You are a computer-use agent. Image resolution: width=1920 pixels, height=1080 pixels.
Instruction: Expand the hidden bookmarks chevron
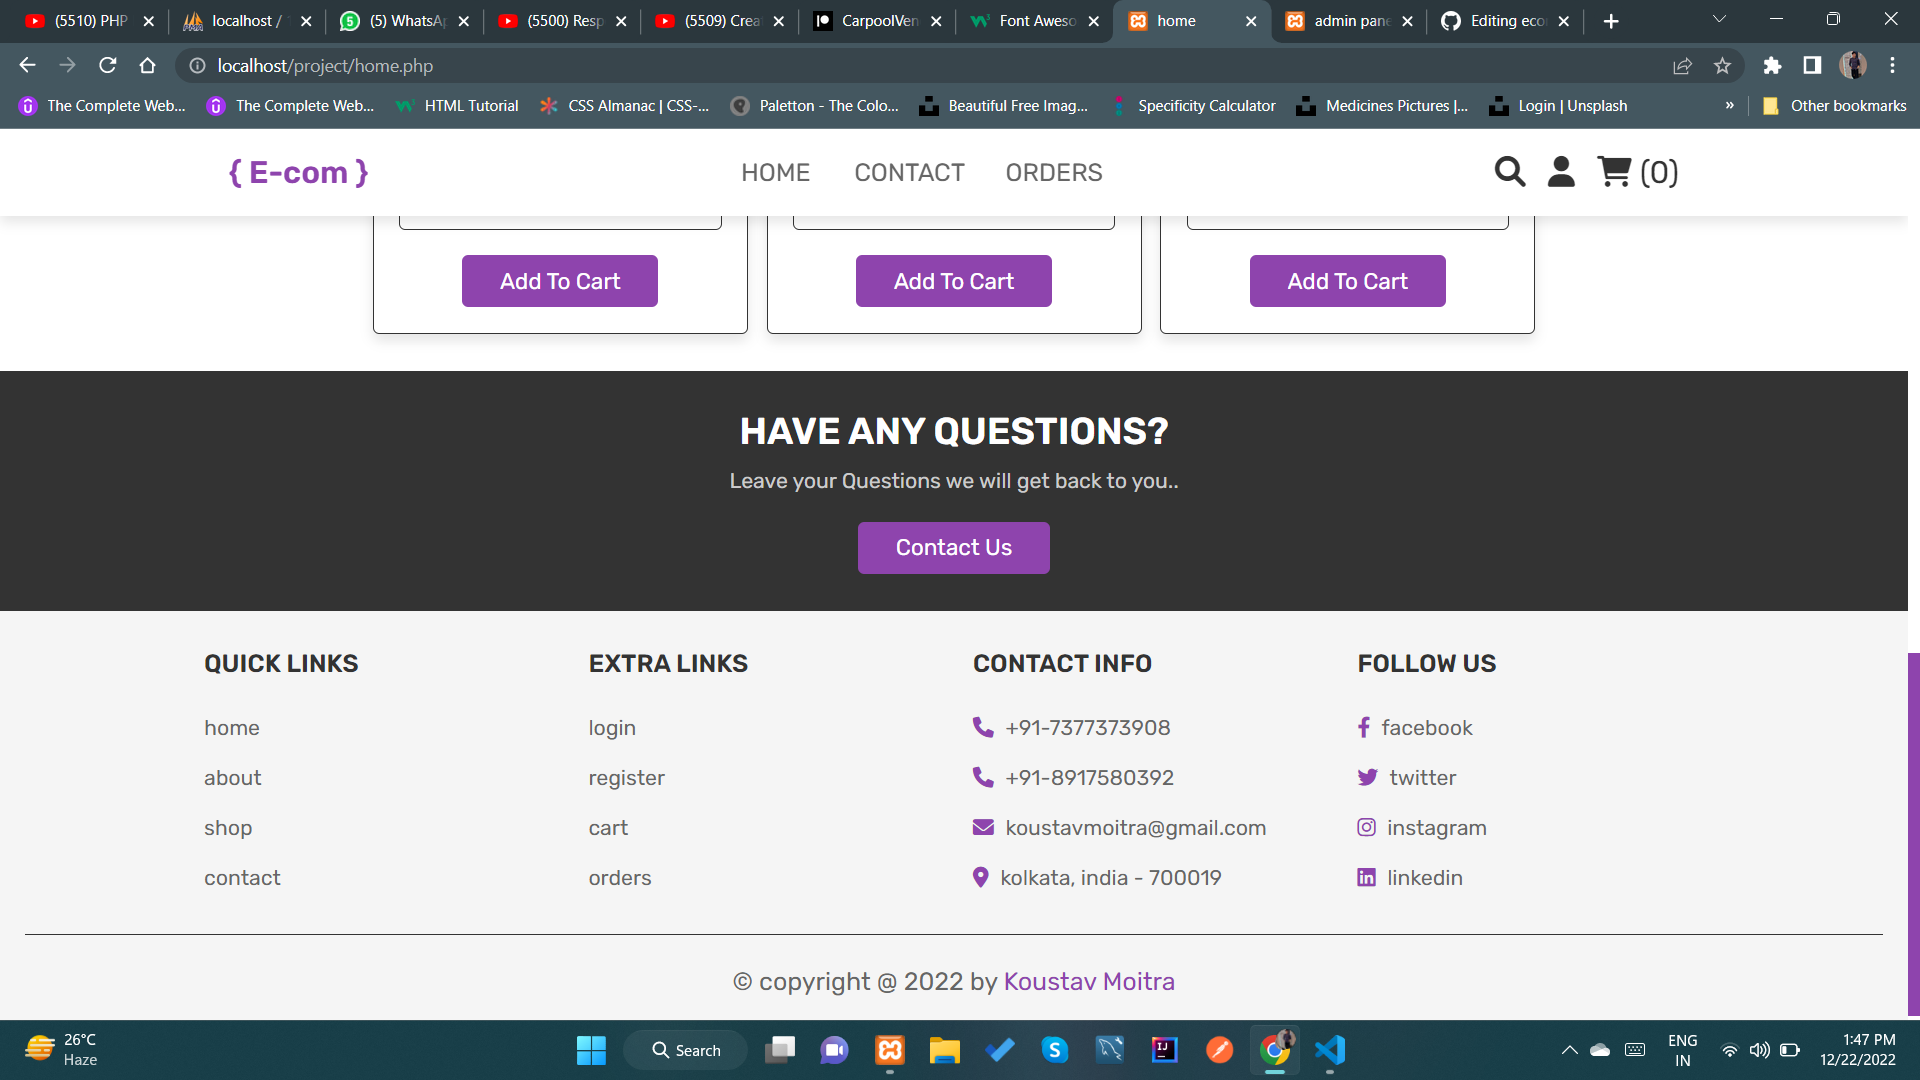[x=1729, y=106]
